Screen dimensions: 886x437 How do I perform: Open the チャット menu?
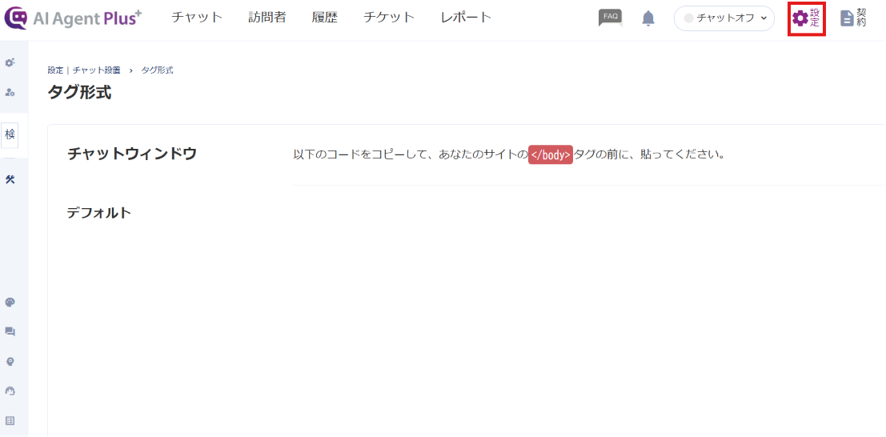click(197, 18)
